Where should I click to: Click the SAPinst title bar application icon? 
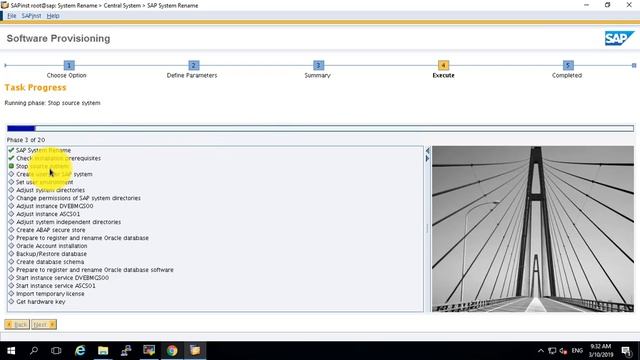(4, 5)
